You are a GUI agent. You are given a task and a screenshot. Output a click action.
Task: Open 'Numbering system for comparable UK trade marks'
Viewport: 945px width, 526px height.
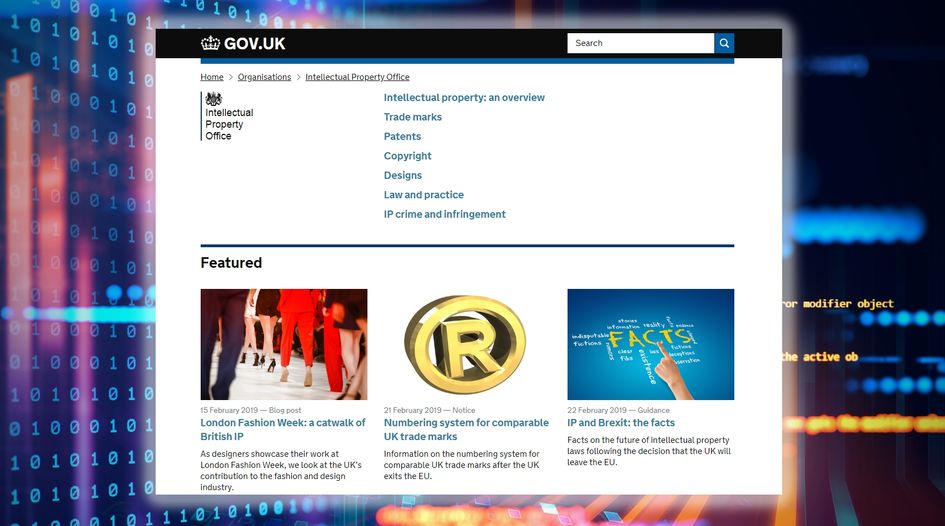(466, 430)
